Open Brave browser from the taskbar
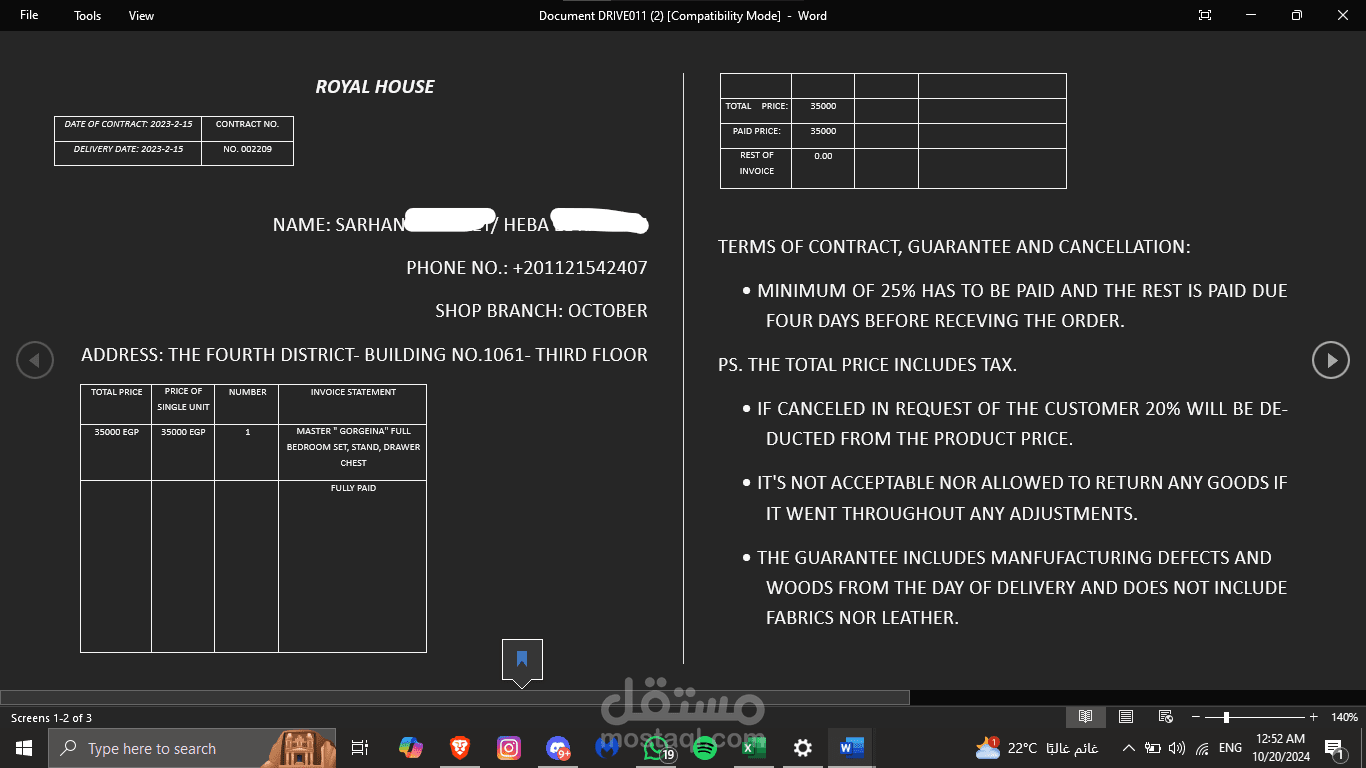Viewport: 1366px width, 768px height. pos(460,748)
